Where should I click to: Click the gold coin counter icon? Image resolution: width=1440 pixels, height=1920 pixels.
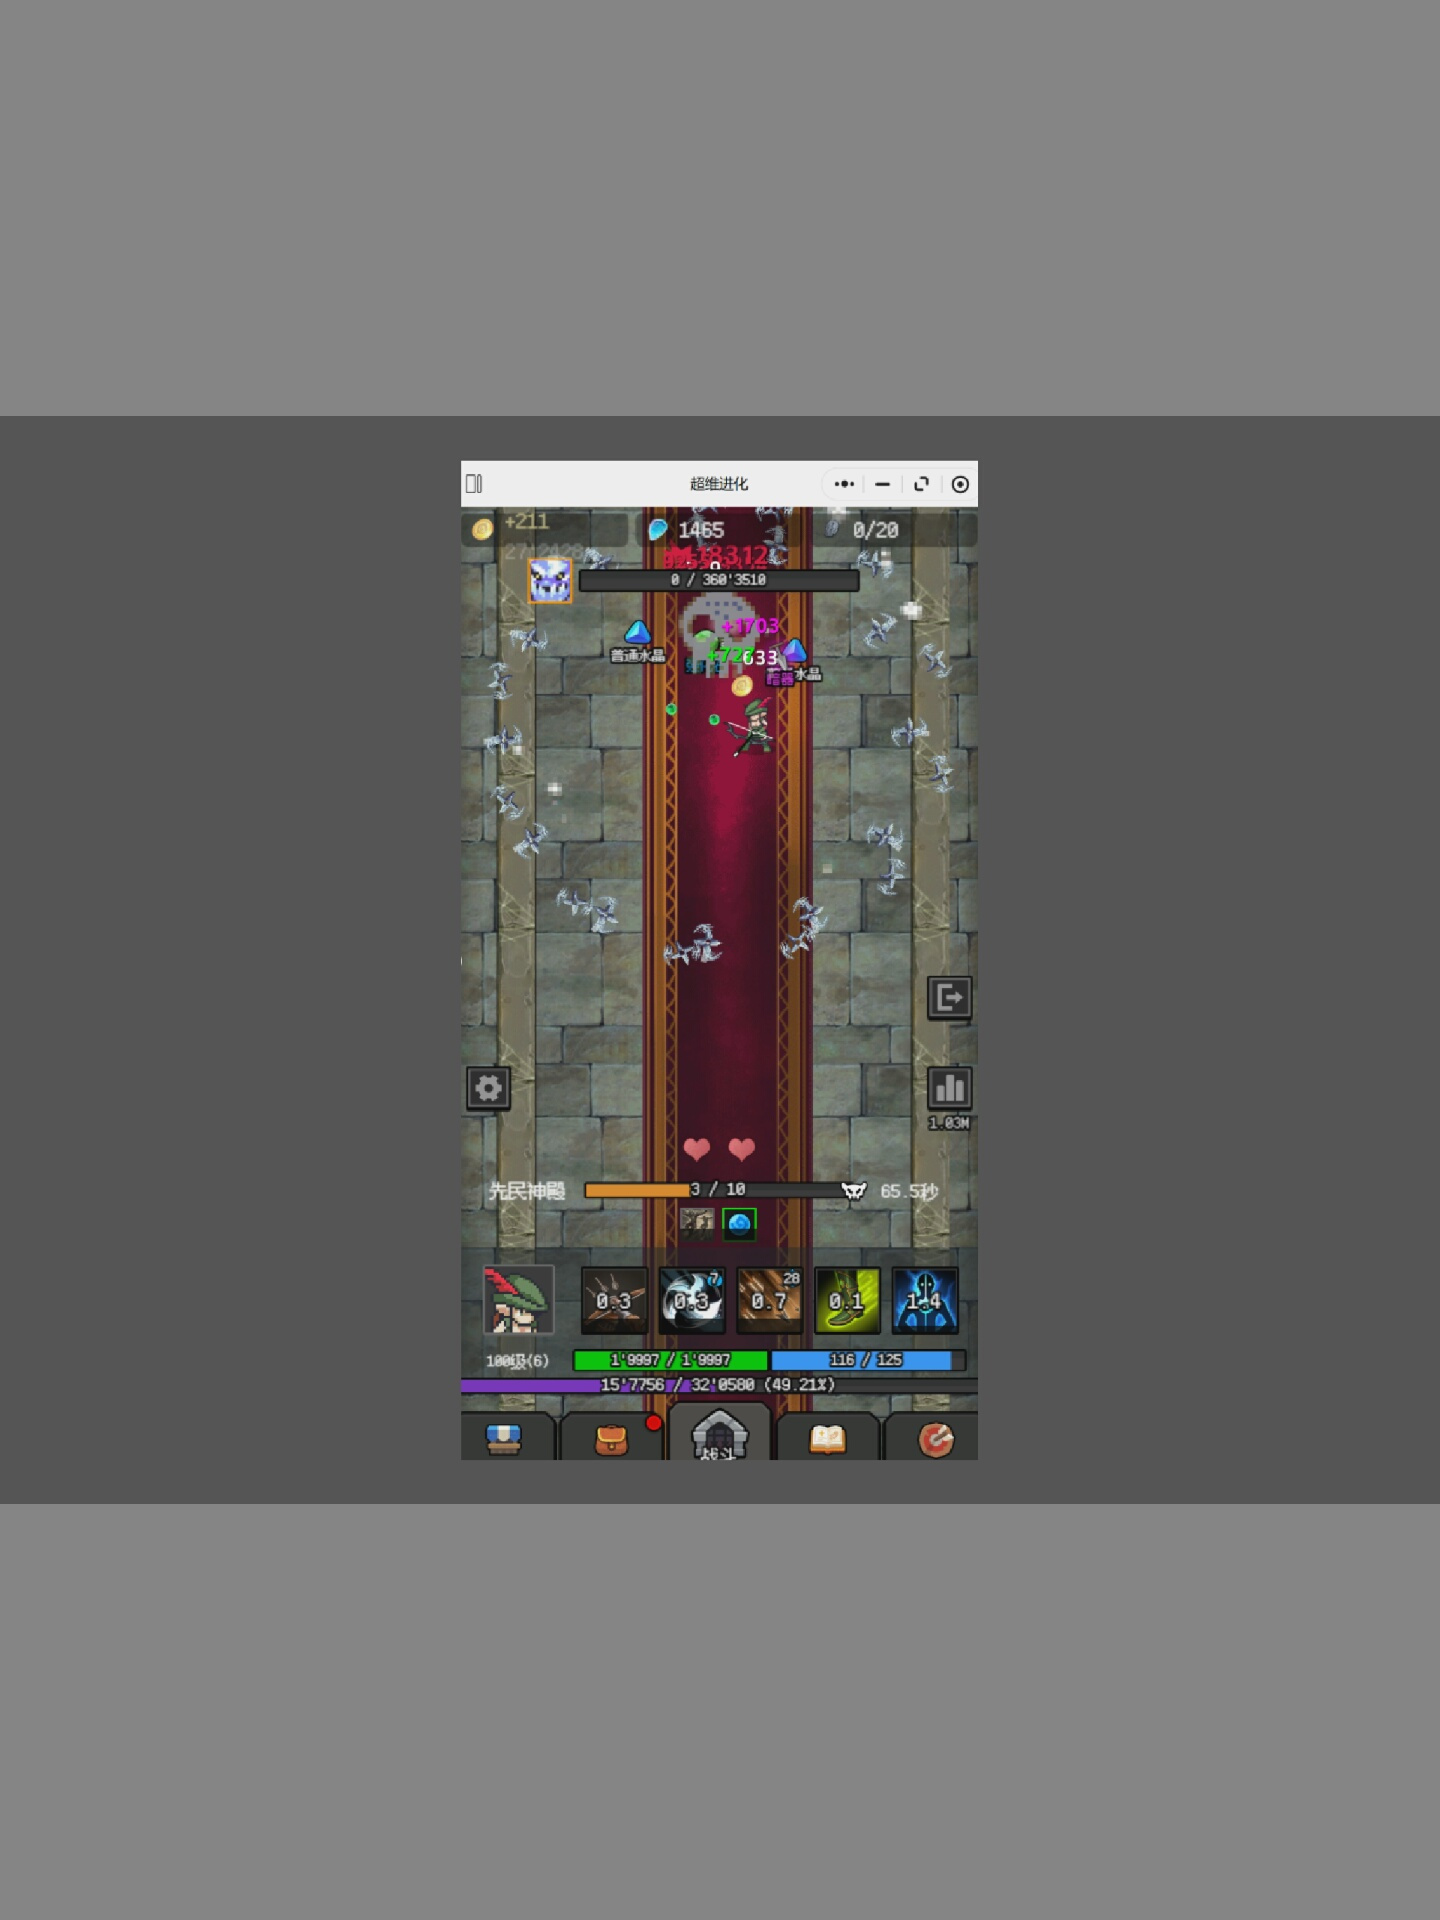point(482,529)
